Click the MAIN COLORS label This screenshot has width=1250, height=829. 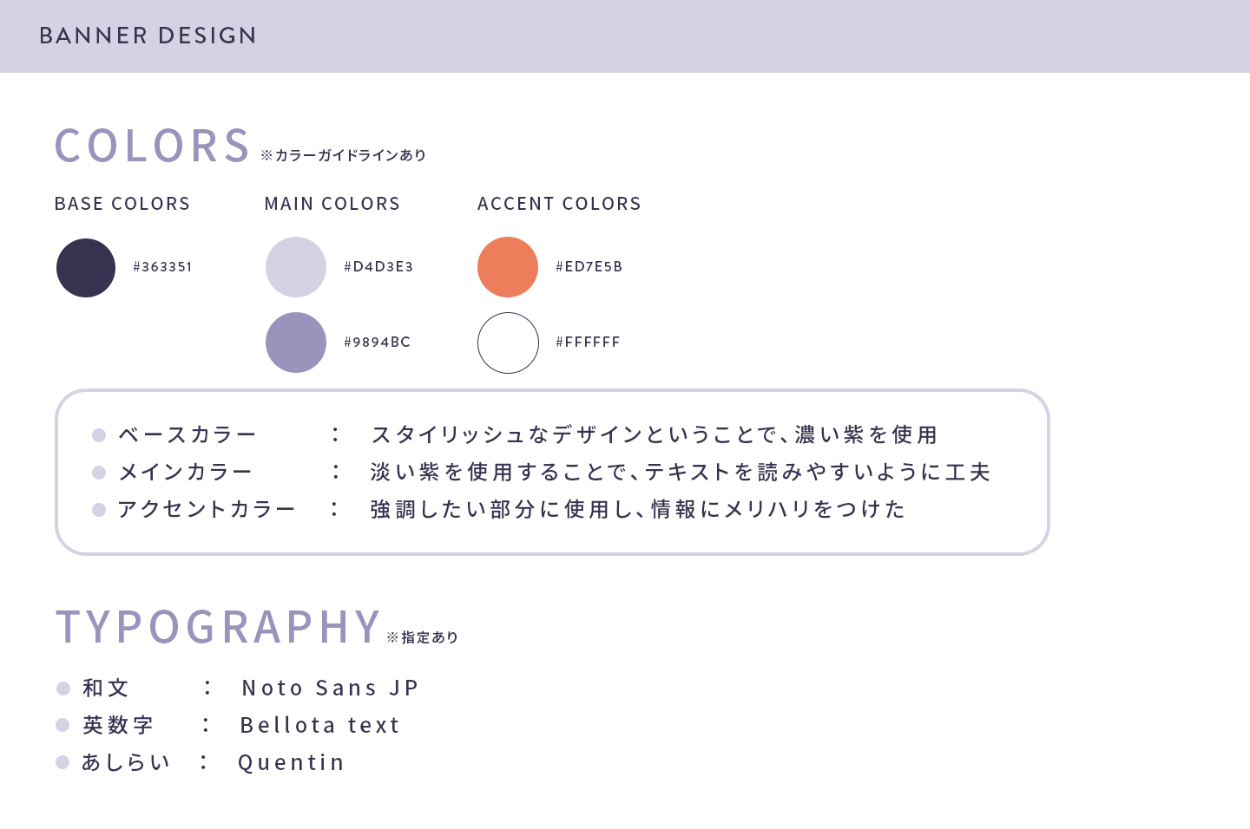pos(332,204)
